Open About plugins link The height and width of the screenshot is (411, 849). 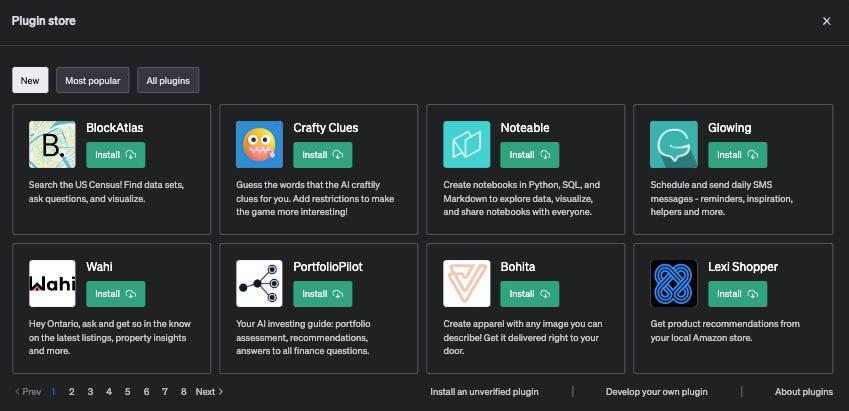click(804, 392)
